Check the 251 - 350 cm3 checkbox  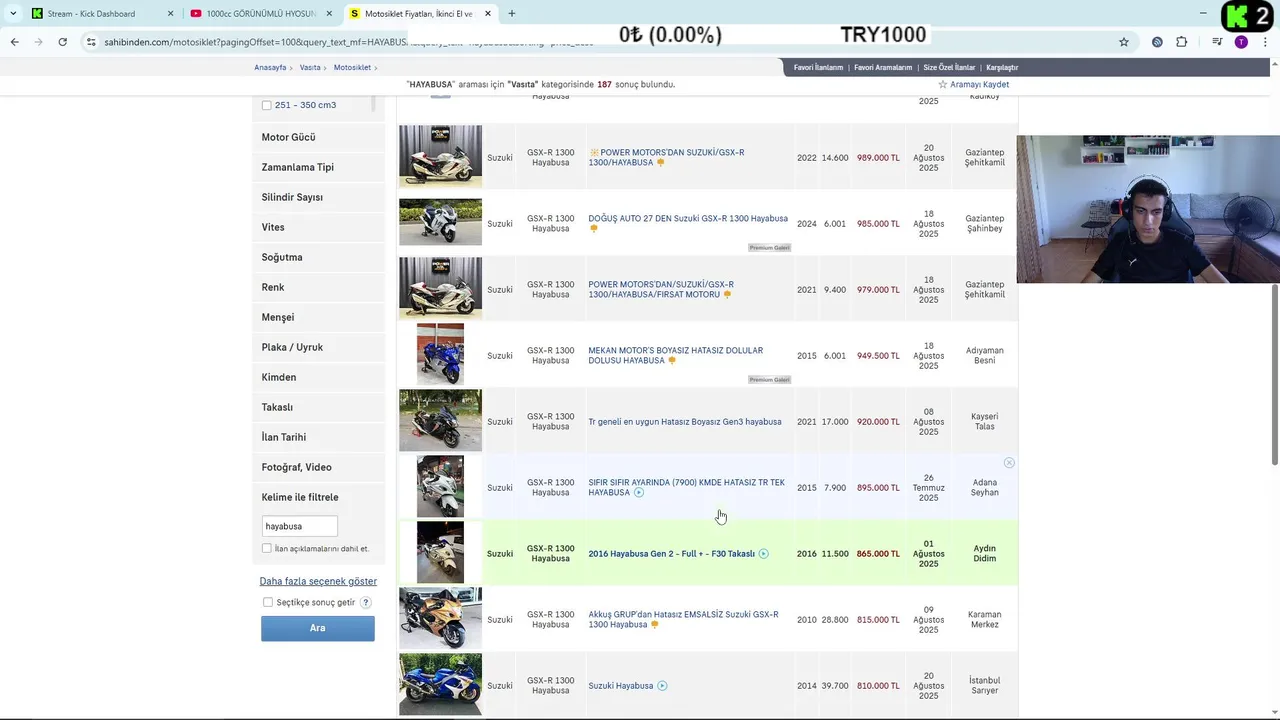[x=267, y=105]
